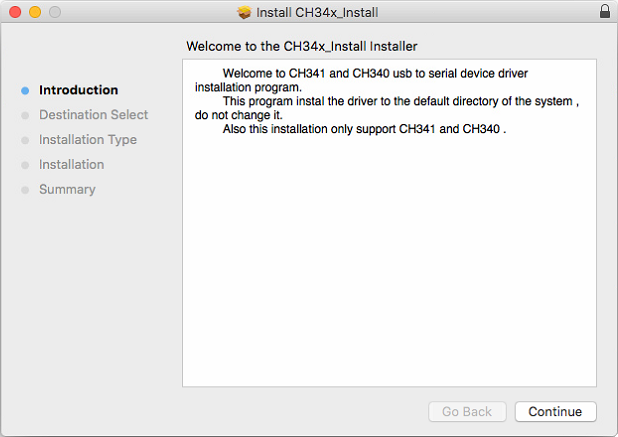Select the Summary step in sidebar
The image size is (618, 437).
pyautogui.click(x=67, y=190)
